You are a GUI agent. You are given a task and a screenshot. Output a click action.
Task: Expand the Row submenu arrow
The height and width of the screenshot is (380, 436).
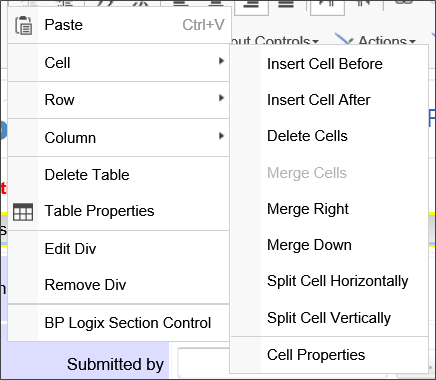[x=221, y=98]
